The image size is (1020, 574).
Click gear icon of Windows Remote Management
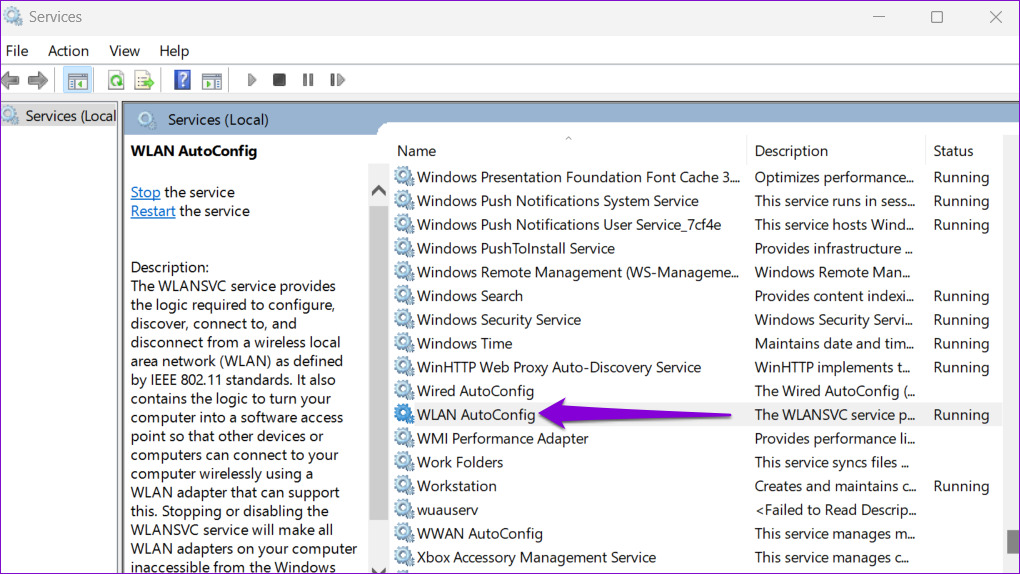[404, 271]
